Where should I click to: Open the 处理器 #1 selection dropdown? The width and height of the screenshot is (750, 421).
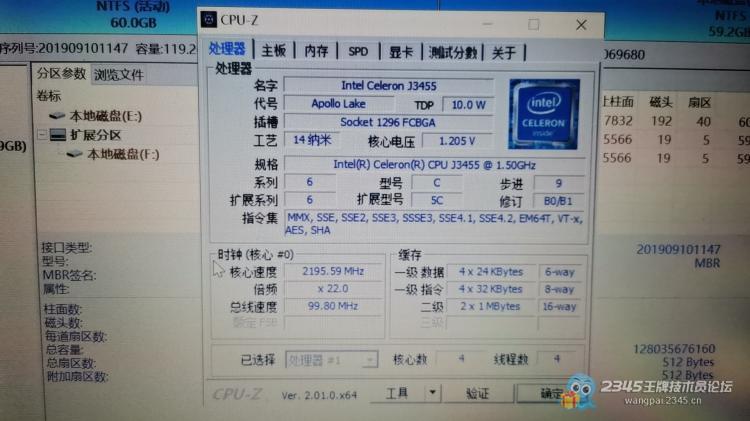(x=331, y=360)
